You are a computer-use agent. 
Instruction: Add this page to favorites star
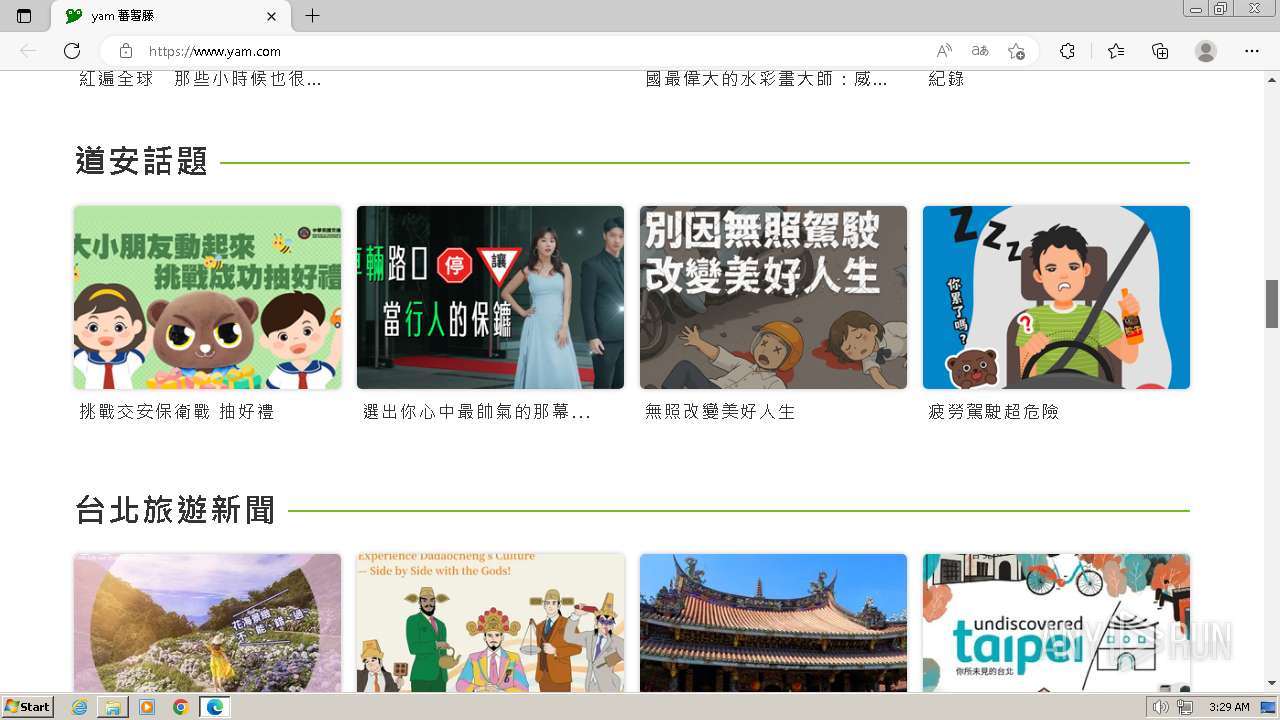tap(1016, 51)
